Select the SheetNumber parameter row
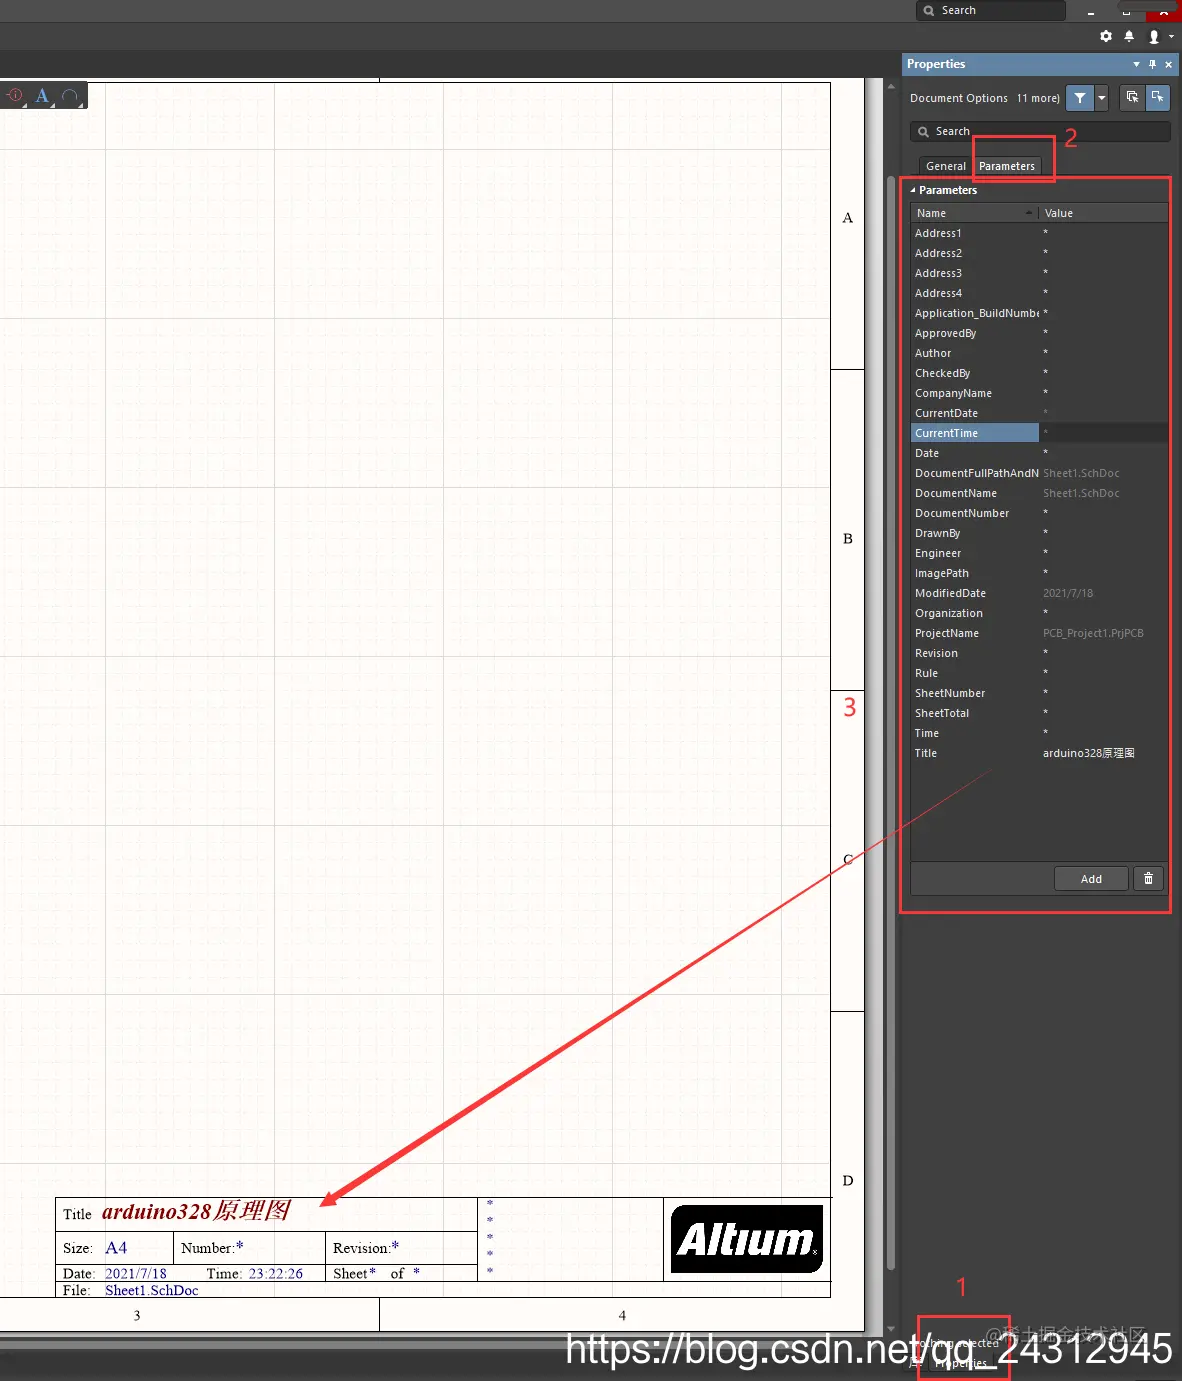The width and height of the screenshot is (1182, 1381). click(x=1039, y=693)
